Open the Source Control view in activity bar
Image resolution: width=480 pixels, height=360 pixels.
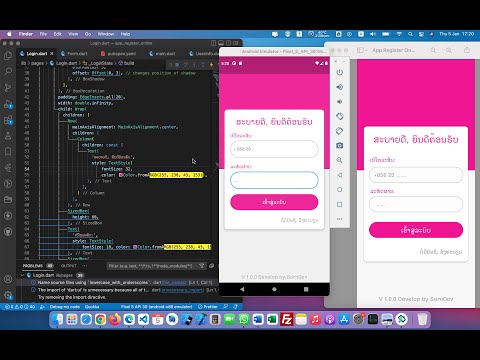click(8, 87)
